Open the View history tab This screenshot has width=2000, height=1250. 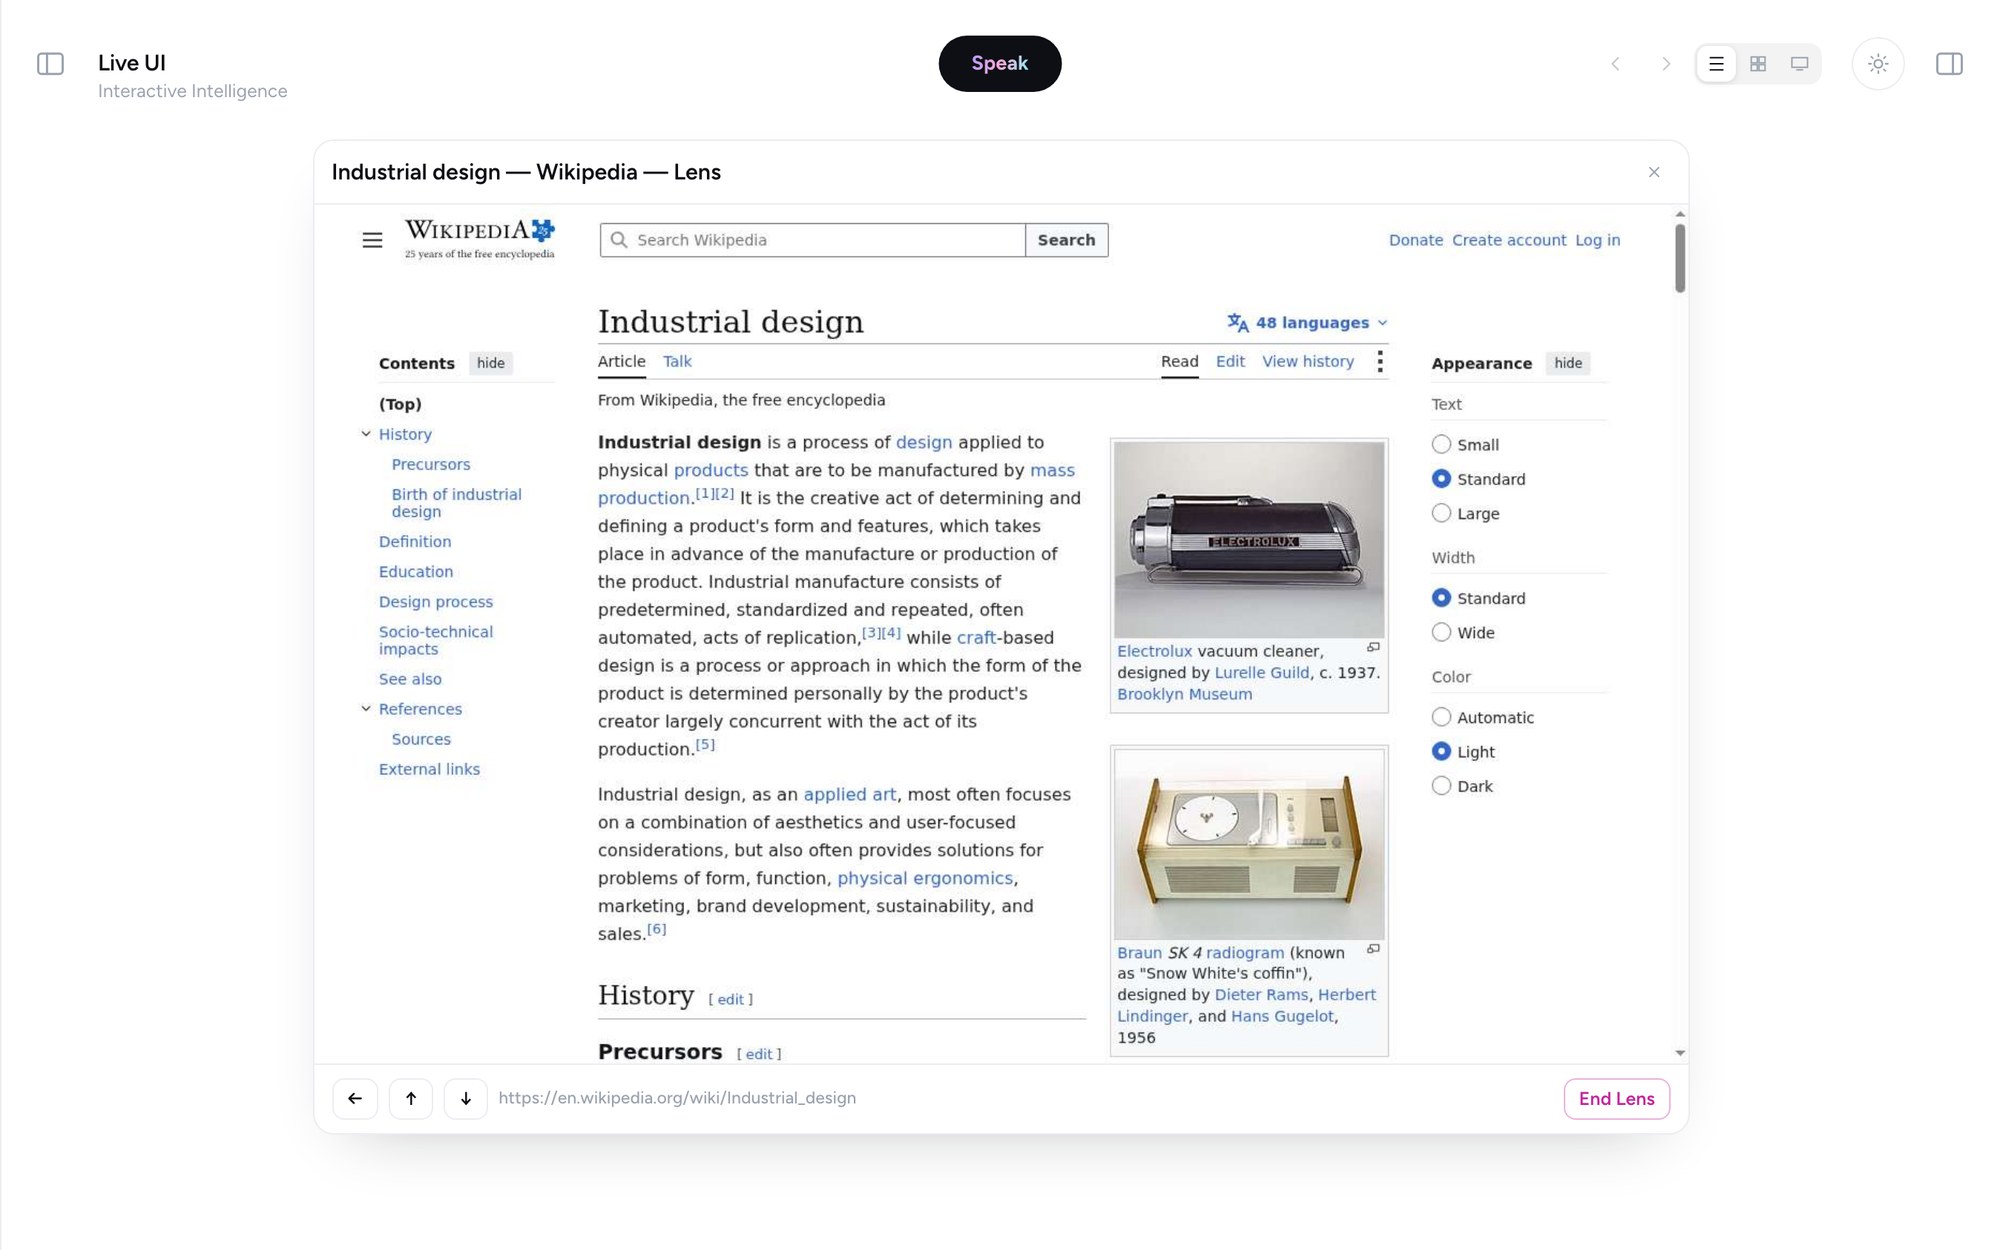tap(1308, 361)
